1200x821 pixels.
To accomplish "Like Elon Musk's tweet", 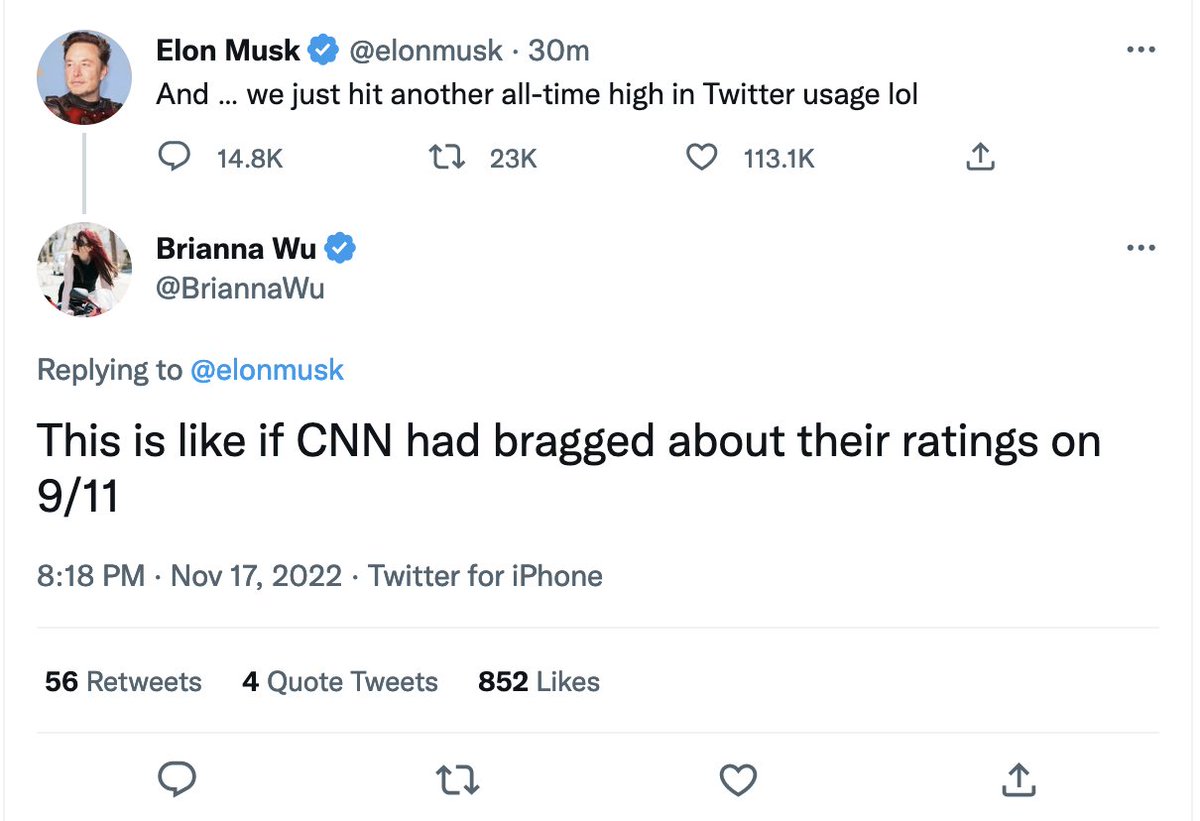I will coord(704,158).
